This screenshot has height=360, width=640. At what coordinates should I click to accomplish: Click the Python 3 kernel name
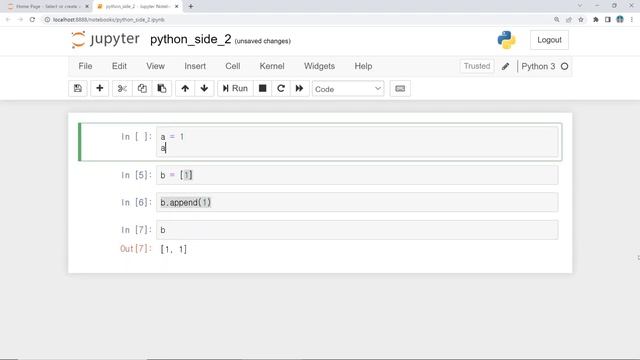point(538,67)
